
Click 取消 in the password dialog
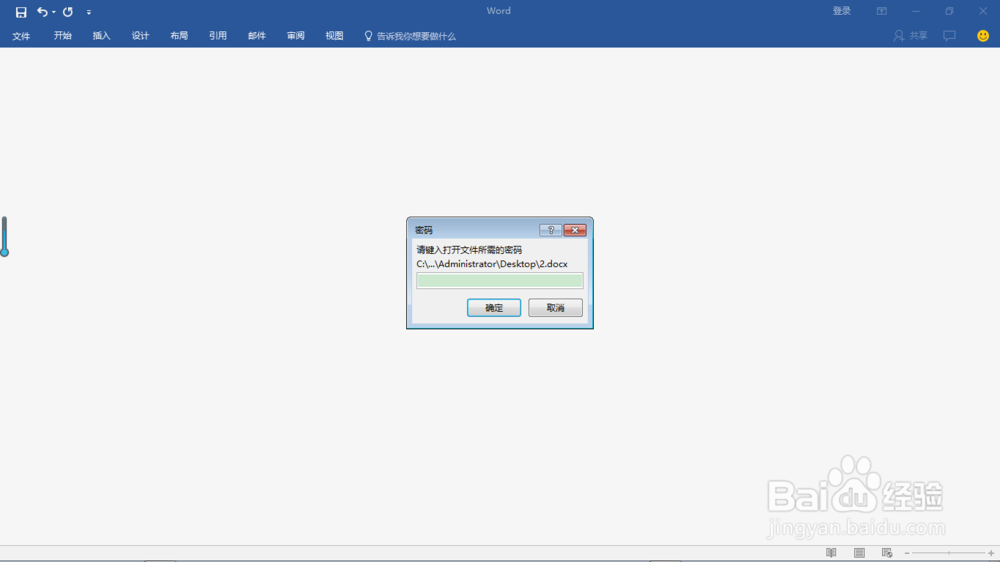pyautogui.click(x=555, y=307)
